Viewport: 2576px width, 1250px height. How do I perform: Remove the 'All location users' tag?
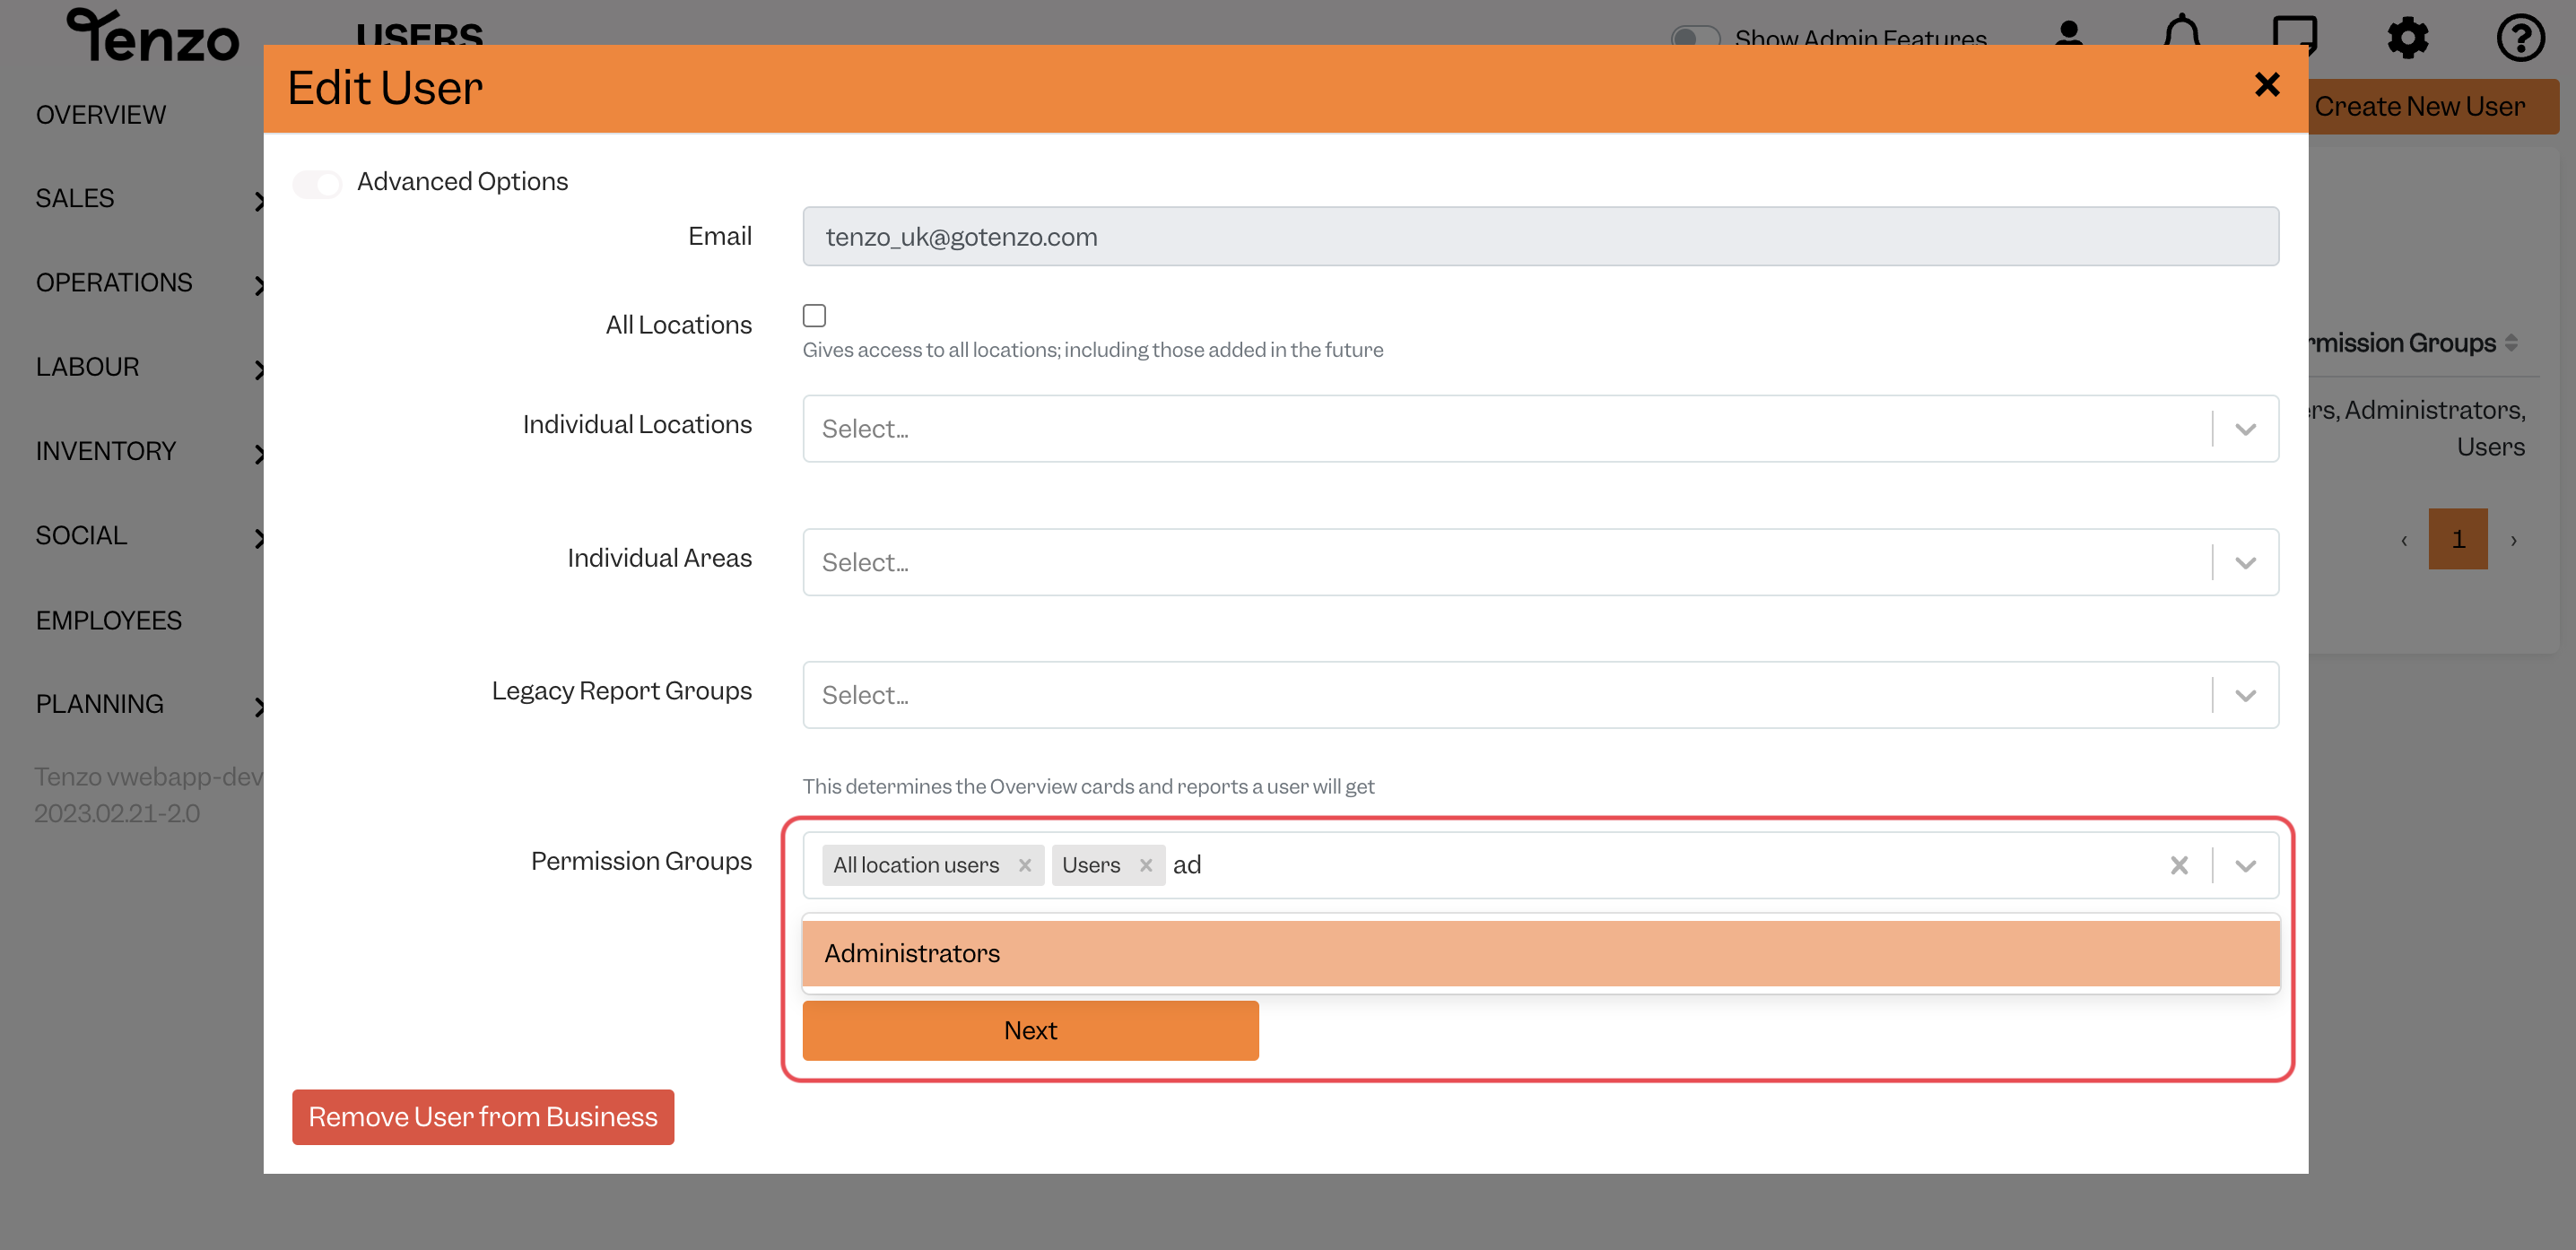1025,866
